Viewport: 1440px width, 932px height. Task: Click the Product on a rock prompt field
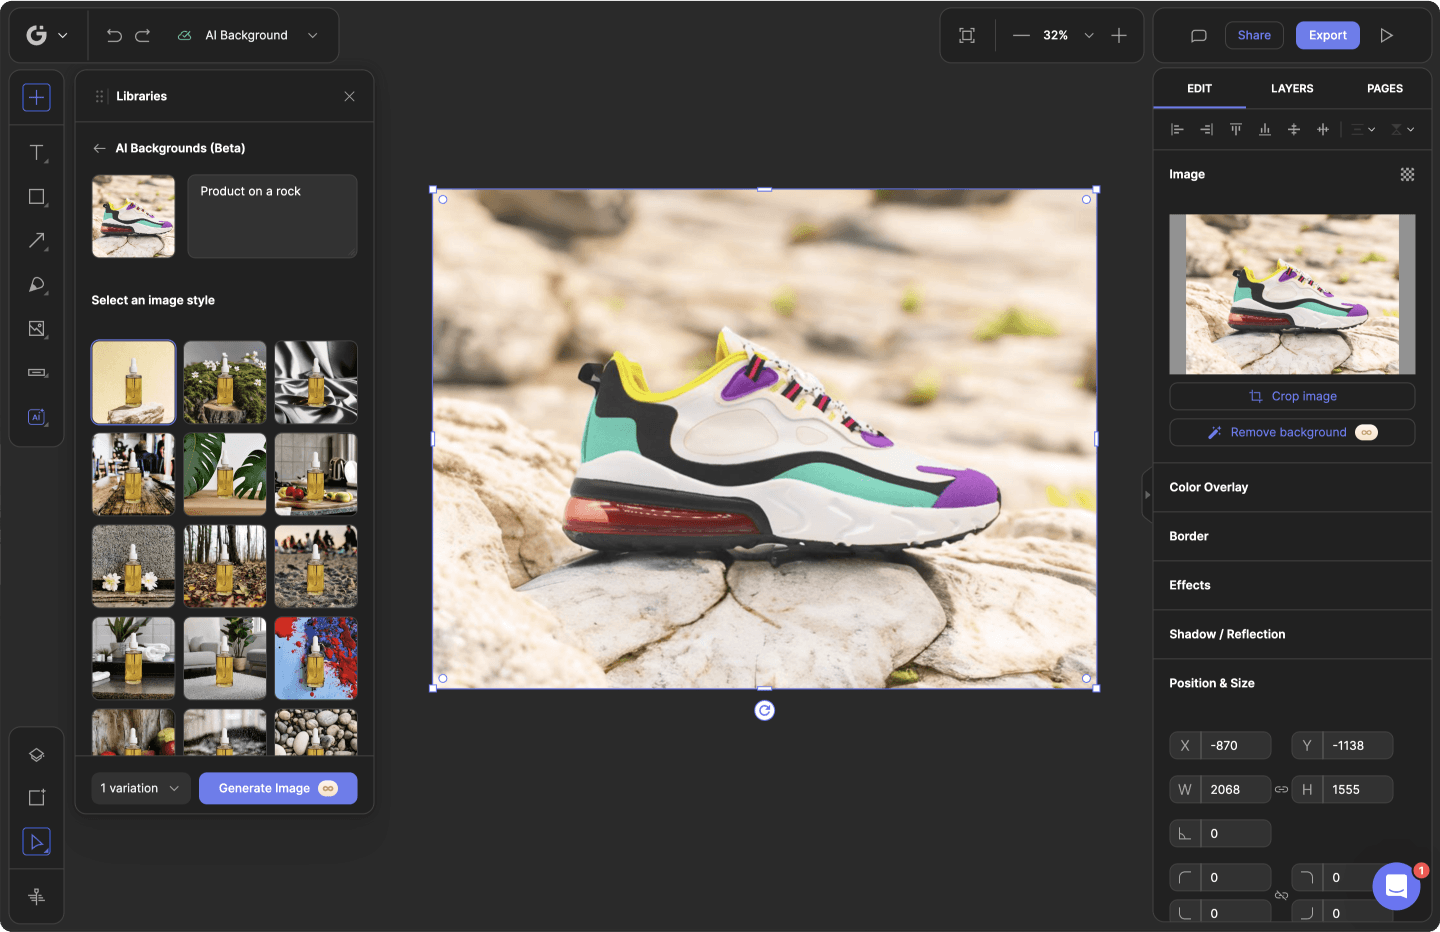[x=272, y=216]
